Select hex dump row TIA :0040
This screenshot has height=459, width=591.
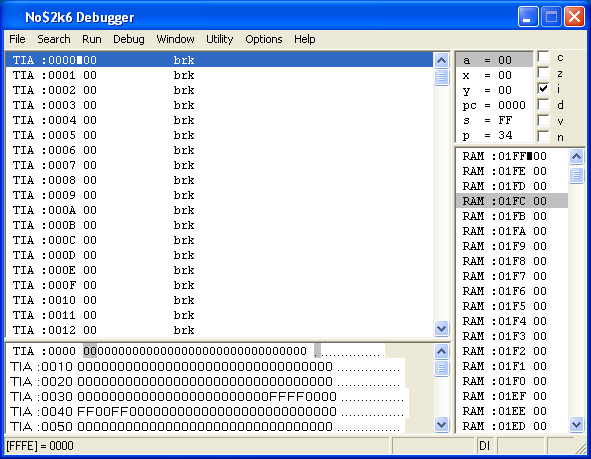click(207, 412)
